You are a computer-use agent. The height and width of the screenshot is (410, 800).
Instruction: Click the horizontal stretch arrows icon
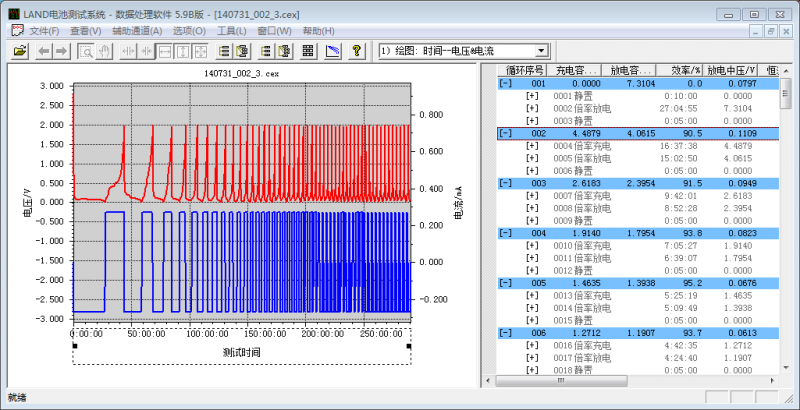tap(128, 51)
